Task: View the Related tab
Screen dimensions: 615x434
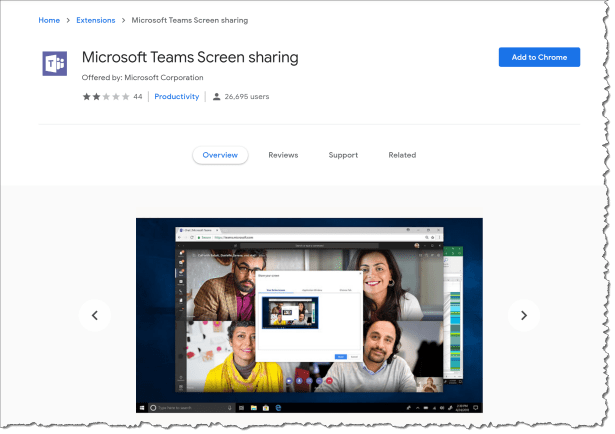Action: click(x=402, y=155)
